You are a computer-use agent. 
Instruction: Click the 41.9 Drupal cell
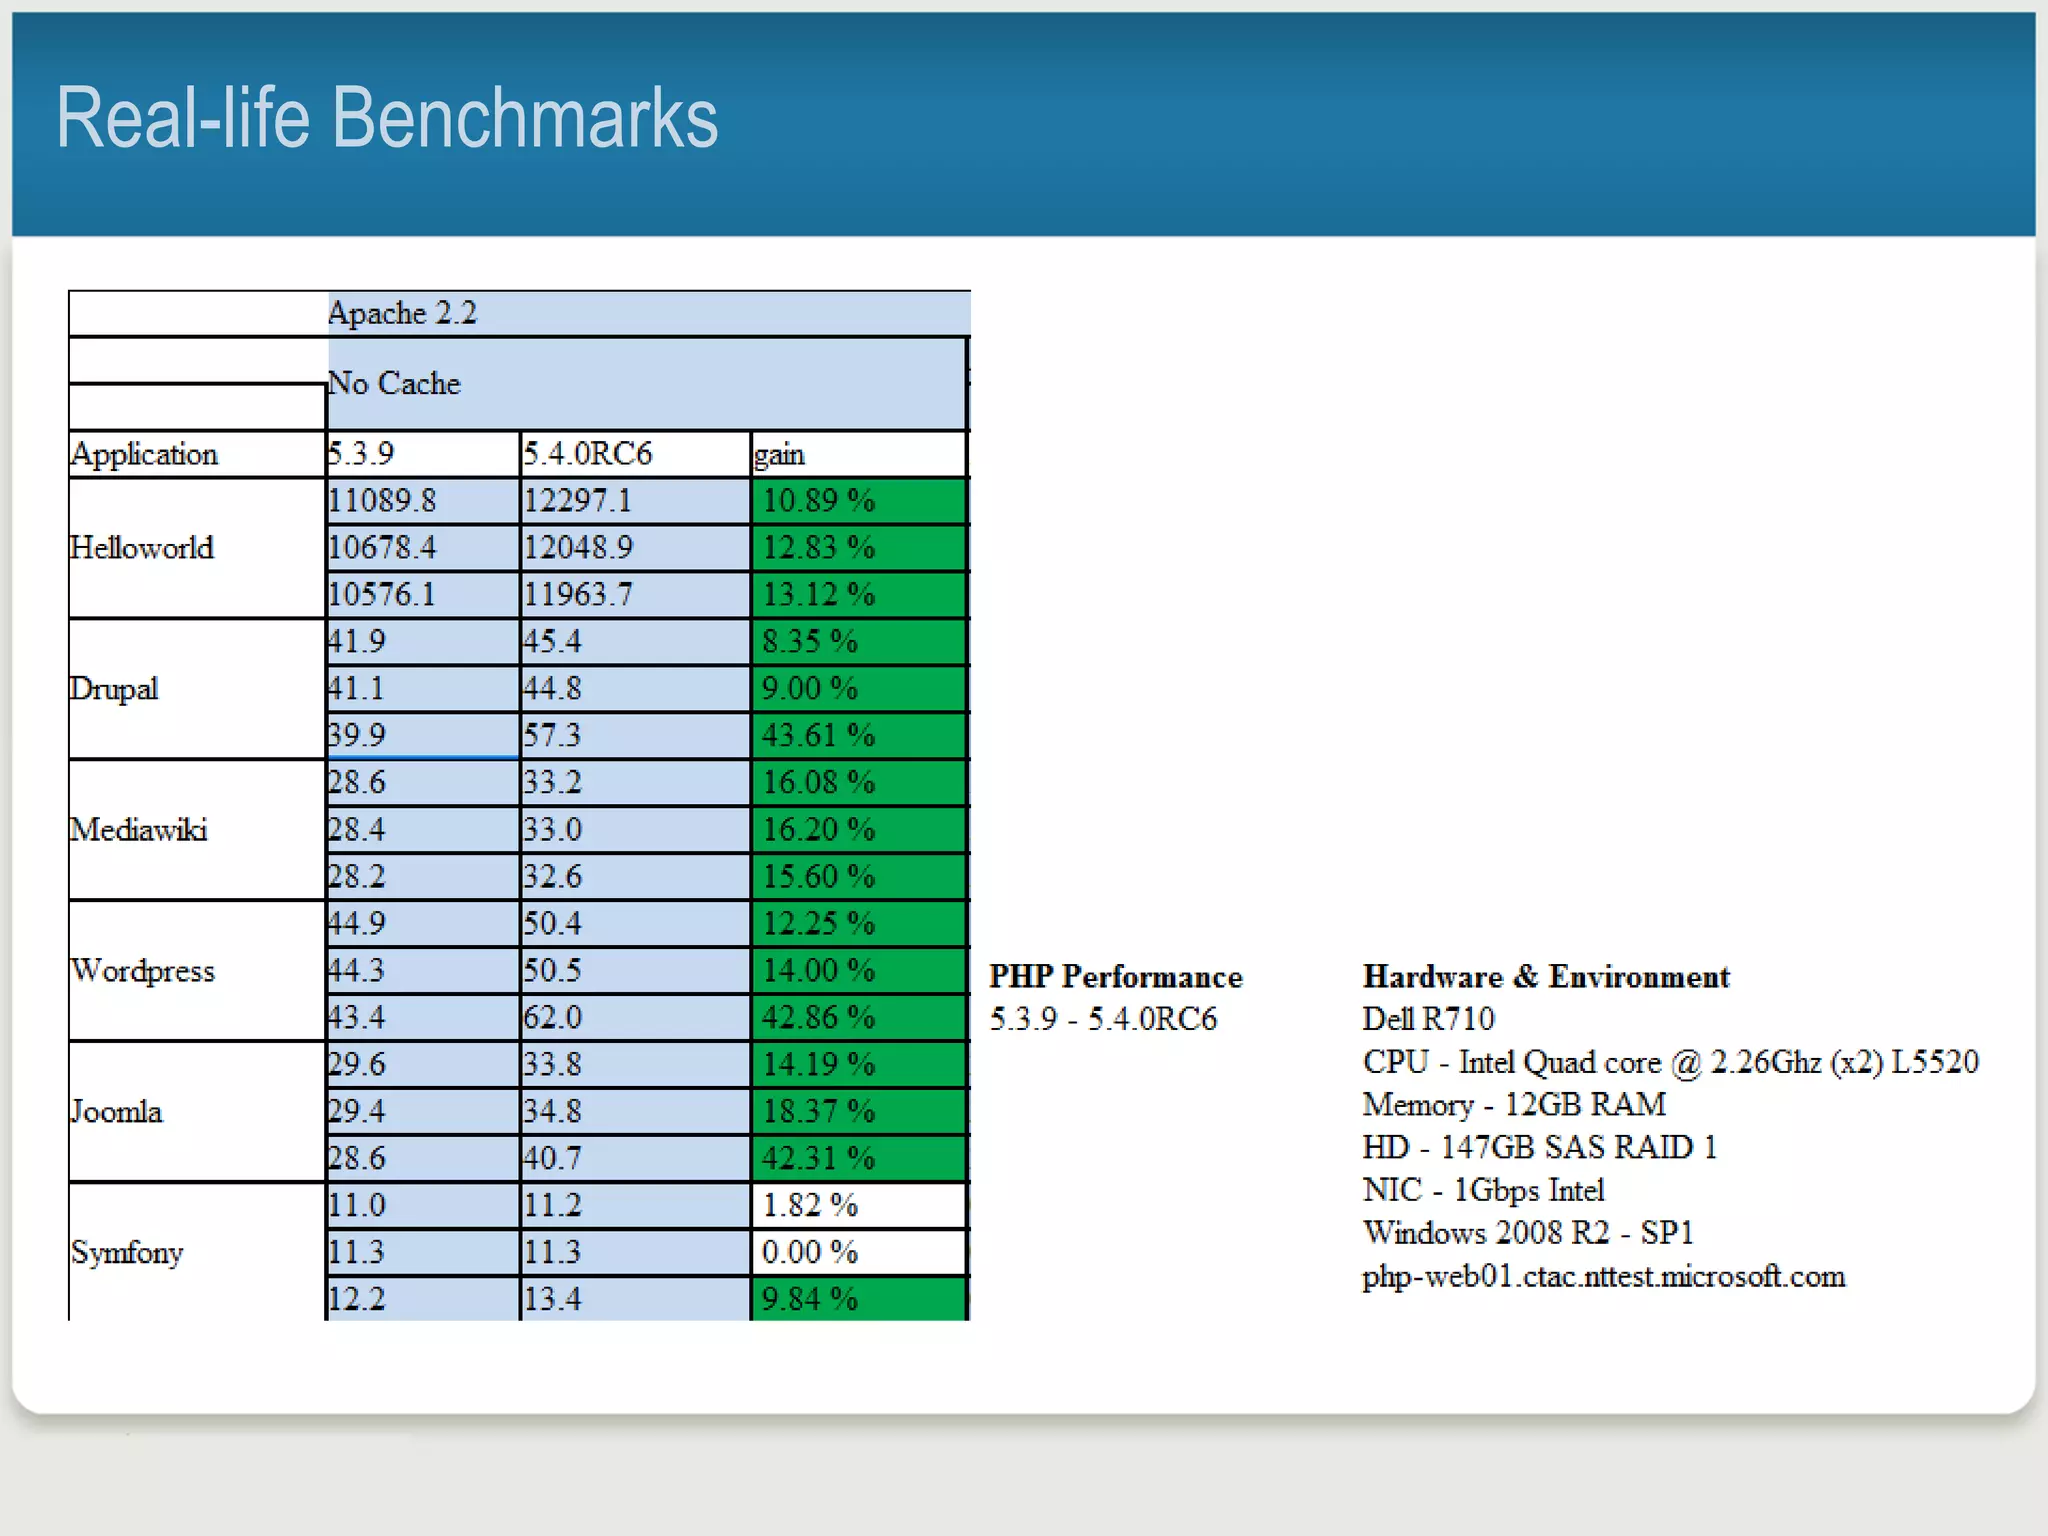click(x=424, y=642)
